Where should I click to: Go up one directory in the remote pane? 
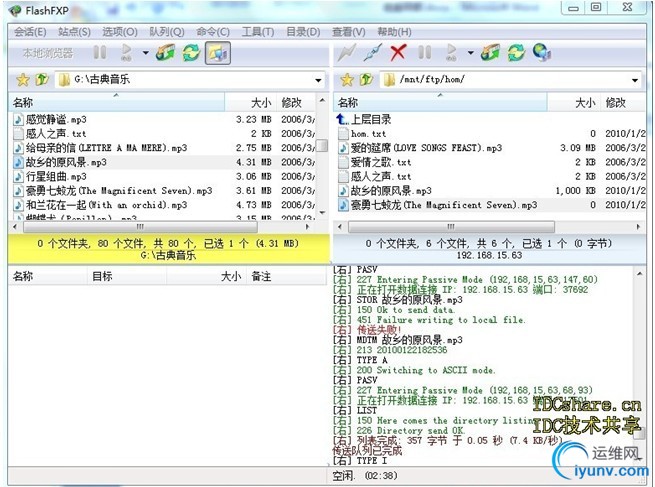click(366, 79)
